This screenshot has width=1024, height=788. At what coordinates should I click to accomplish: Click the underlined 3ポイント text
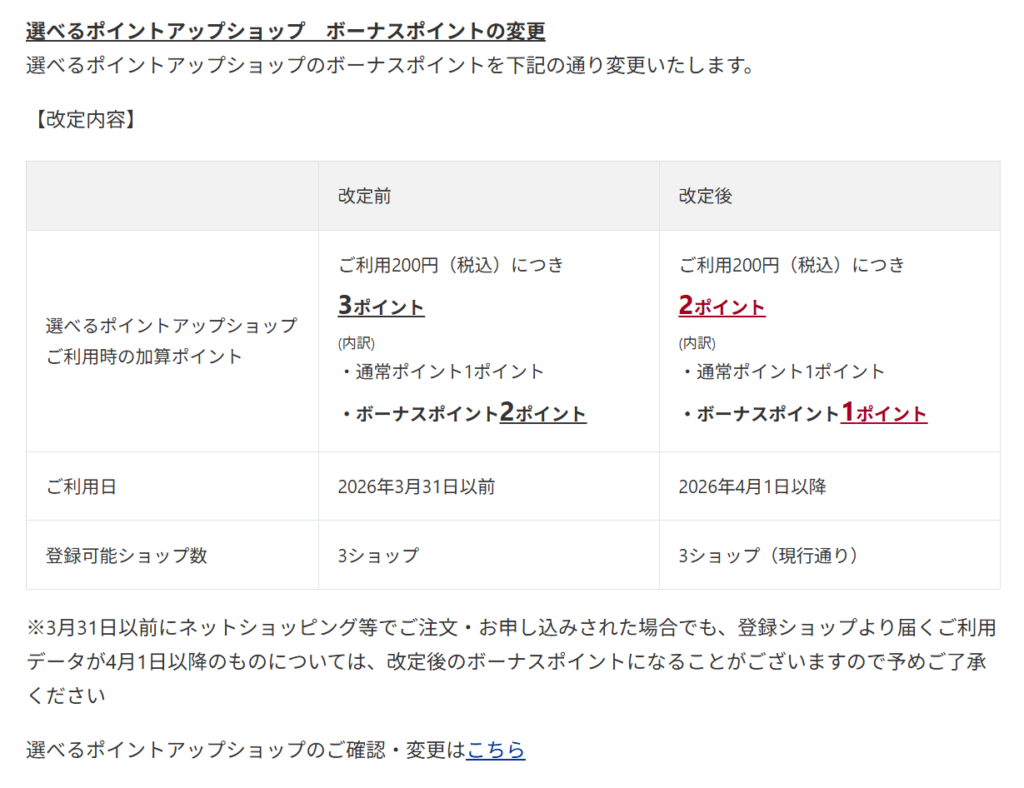tap(381, 306)
